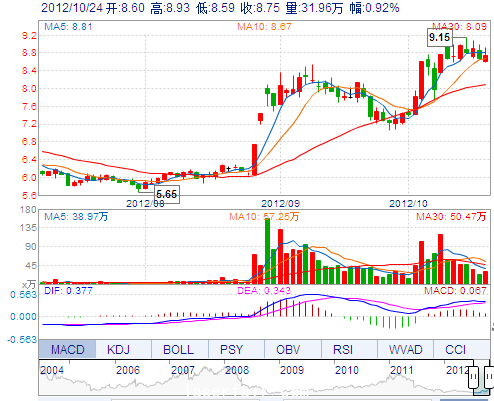Click the 9.15 high price label

440,37
